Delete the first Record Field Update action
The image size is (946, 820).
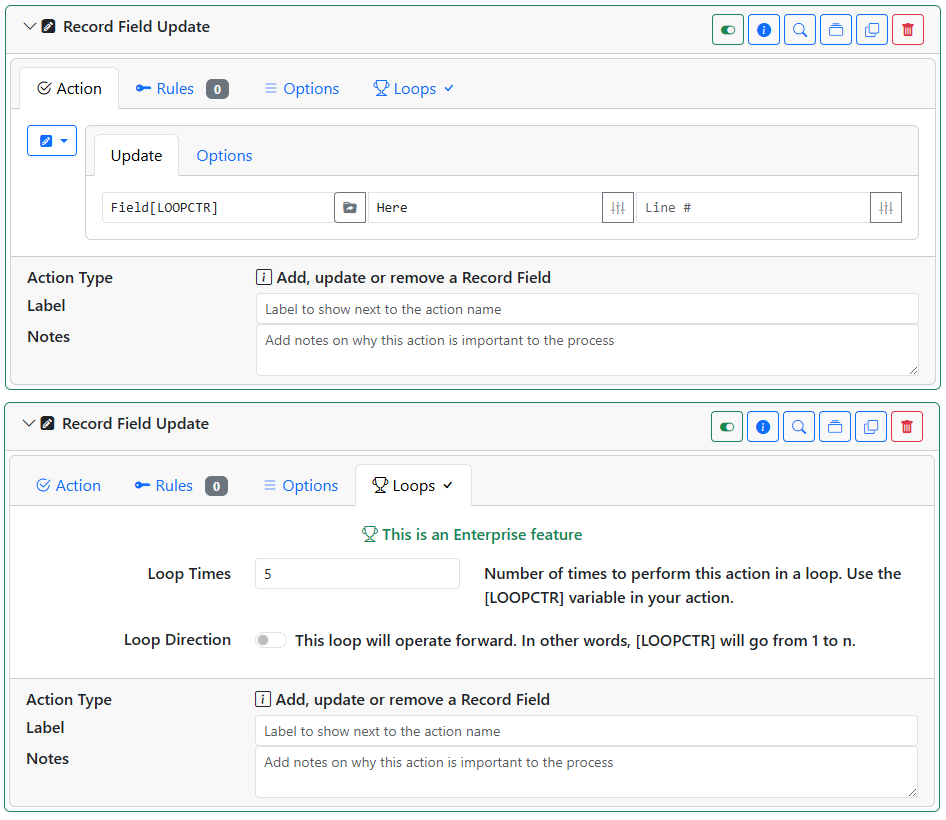tap(907, 30)
